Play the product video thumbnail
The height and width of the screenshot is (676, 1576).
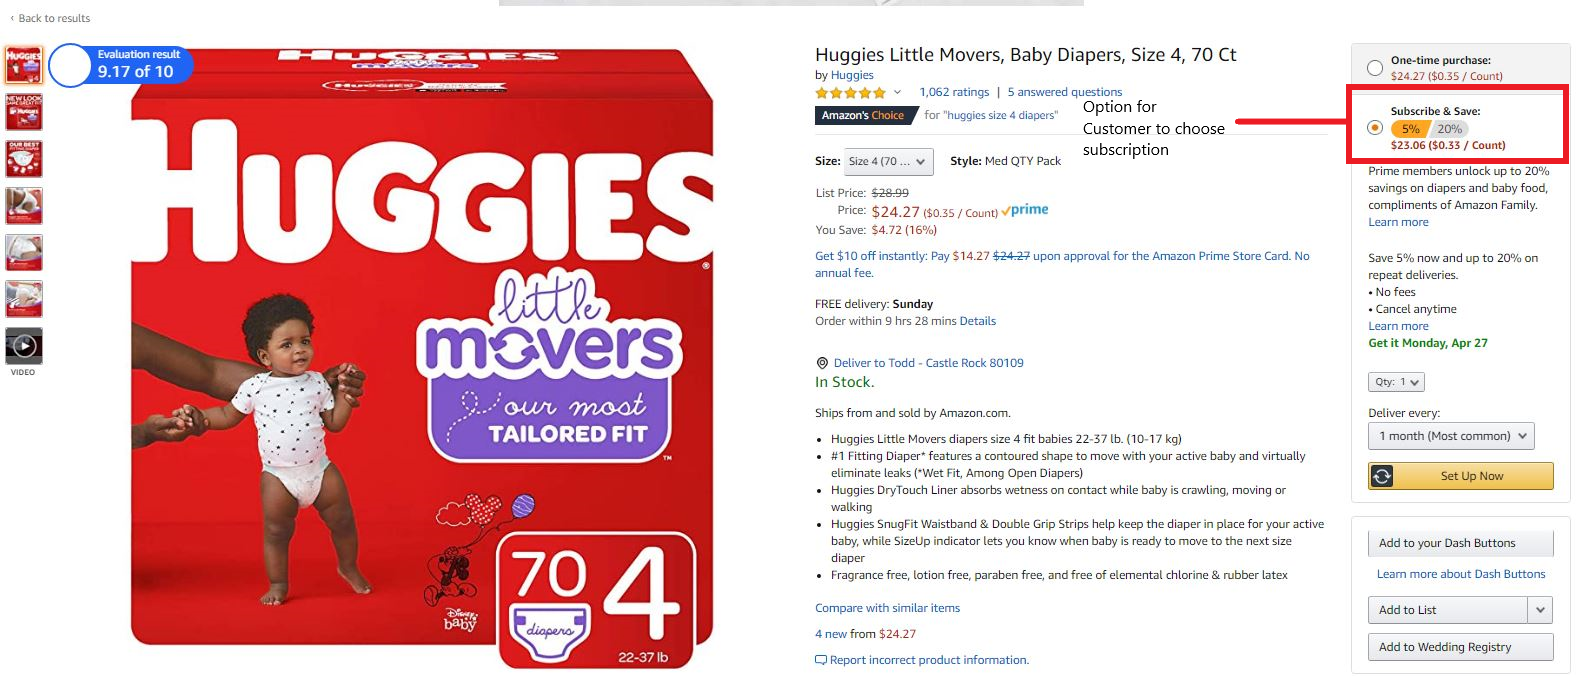coord(24,345)
